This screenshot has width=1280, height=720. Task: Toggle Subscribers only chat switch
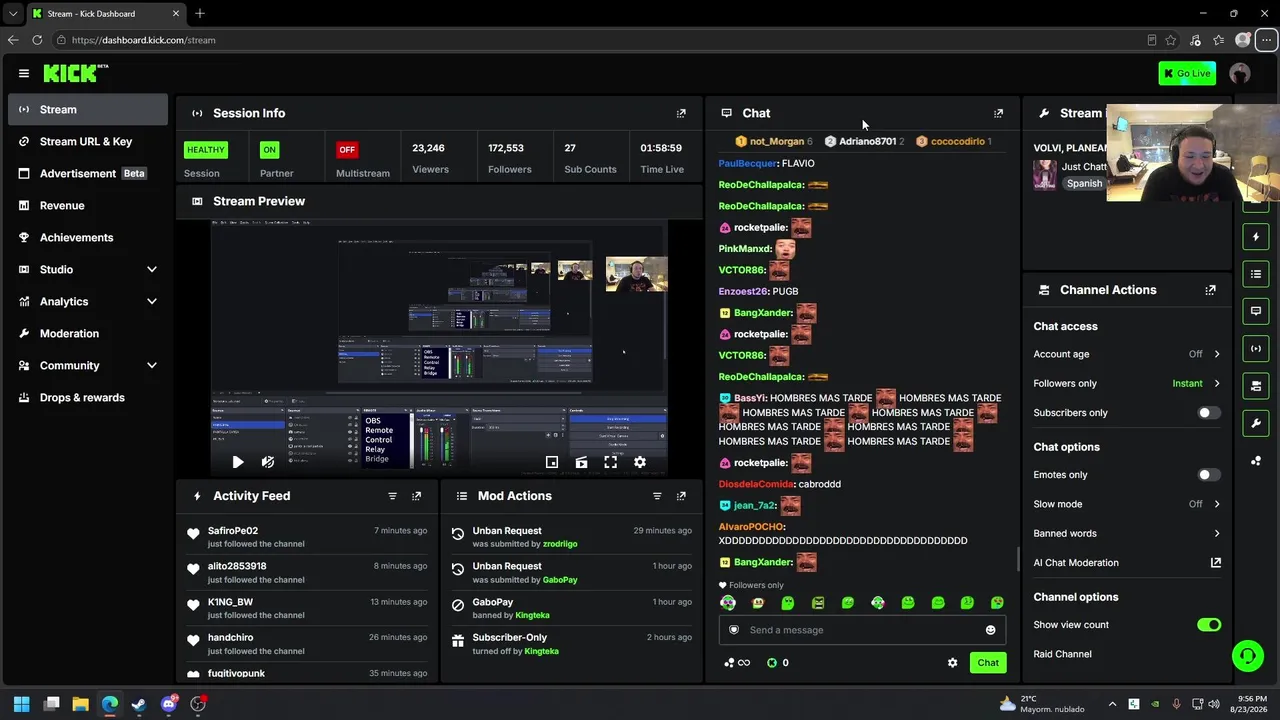coord(1209,413)
